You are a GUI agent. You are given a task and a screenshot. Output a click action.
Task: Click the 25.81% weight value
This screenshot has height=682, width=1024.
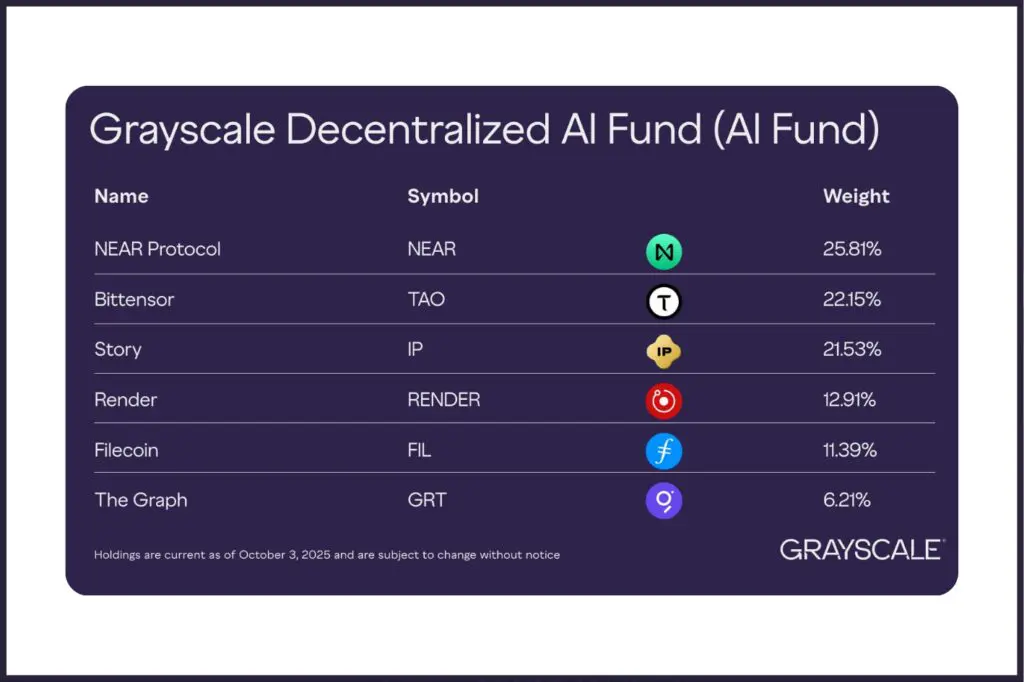[x=852, y=249]
